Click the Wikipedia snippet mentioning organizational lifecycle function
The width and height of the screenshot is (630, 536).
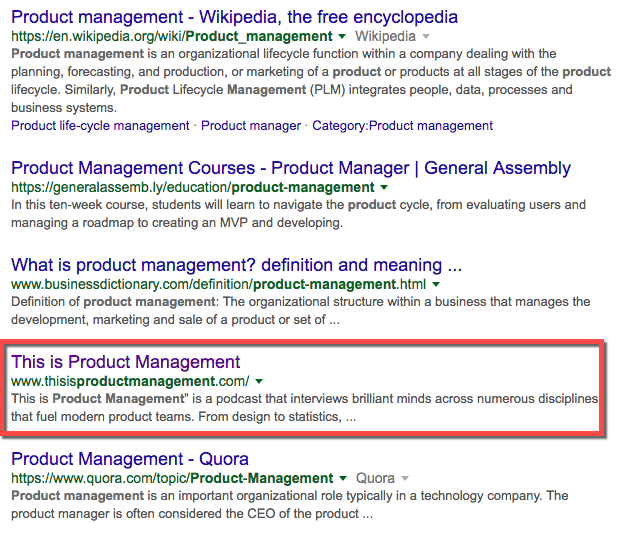(311, 80)
